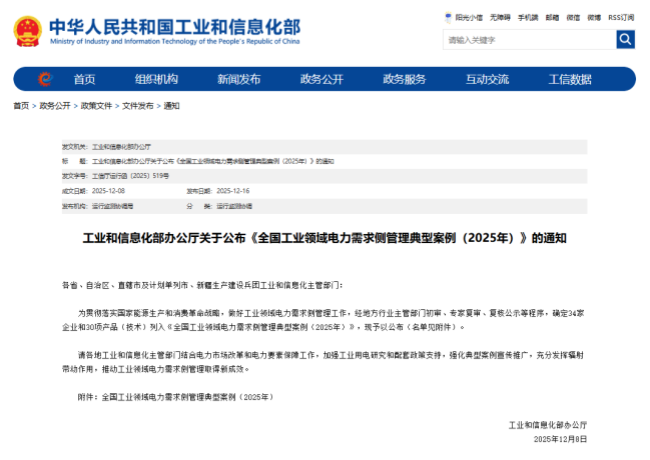
Task: Click the RSS订阅 link
Action: tap(621, 17)
